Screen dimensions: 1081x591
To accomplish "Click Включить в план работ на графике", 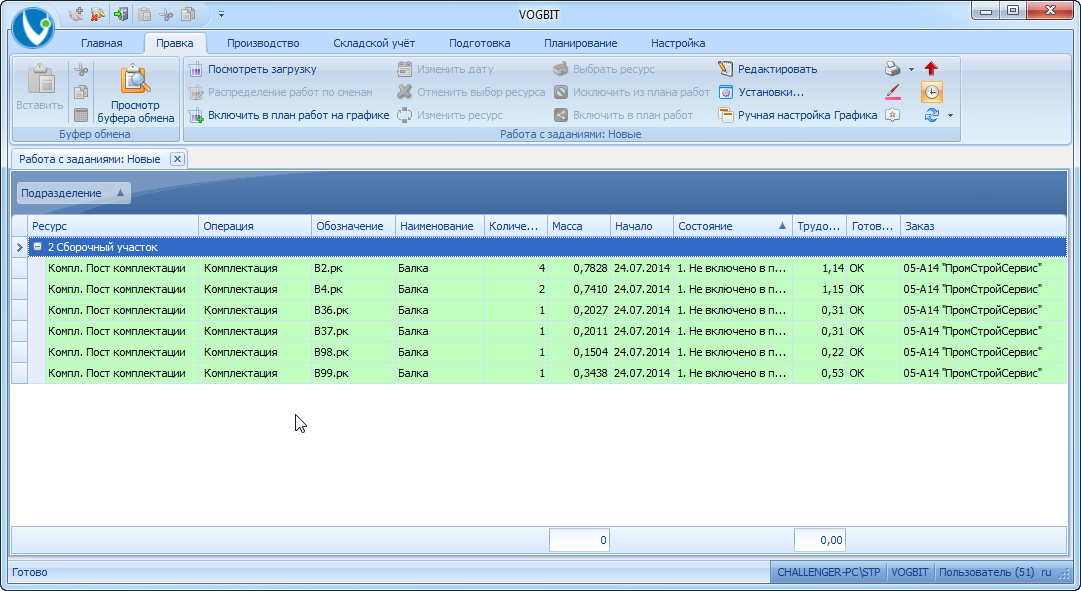I will [289, 115].
